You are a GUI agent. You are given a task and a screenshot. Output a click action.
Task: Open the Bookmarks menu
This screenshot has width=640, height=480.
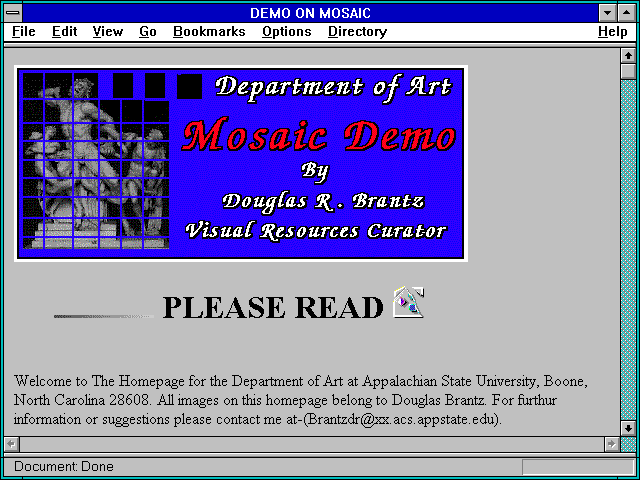pos(209,32)
